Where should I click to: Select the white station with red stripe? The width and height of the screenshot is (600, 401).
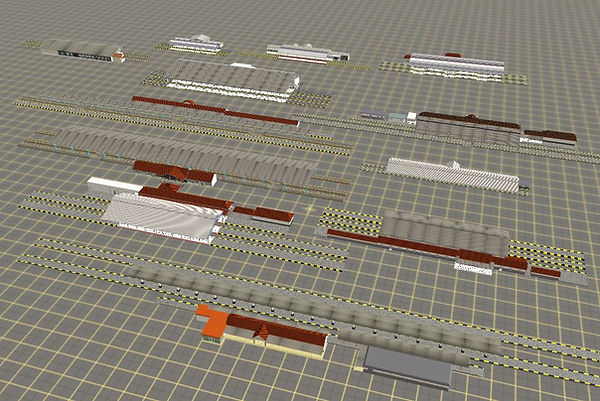[x=308, y=54]
